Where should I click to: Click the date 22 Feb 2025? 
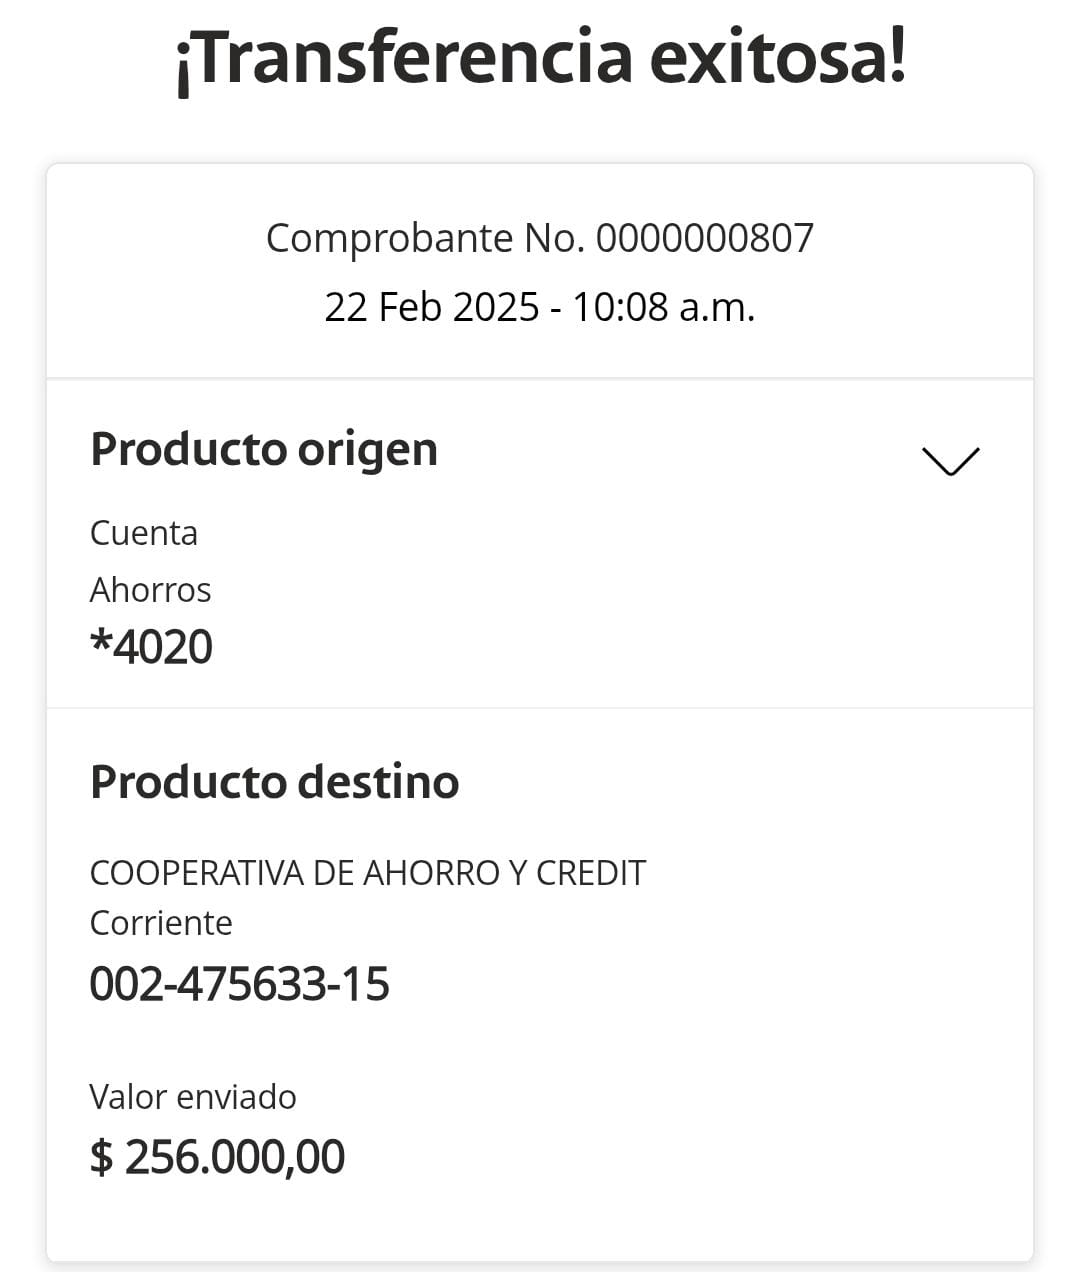[x=431, y=307]
